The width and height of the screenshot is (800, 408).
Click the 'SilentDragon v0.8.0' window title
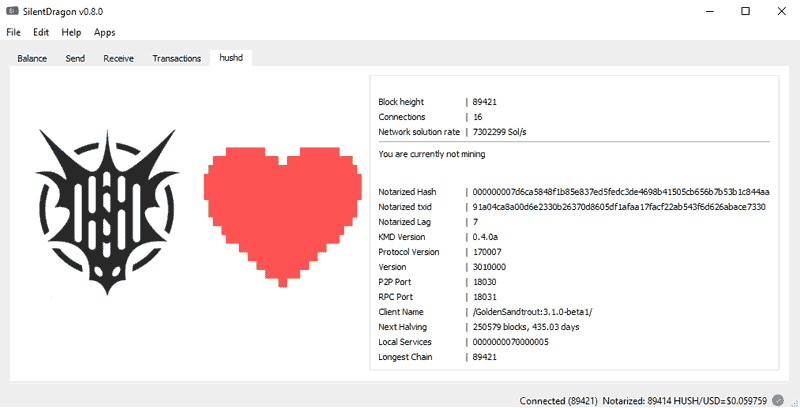63,11
